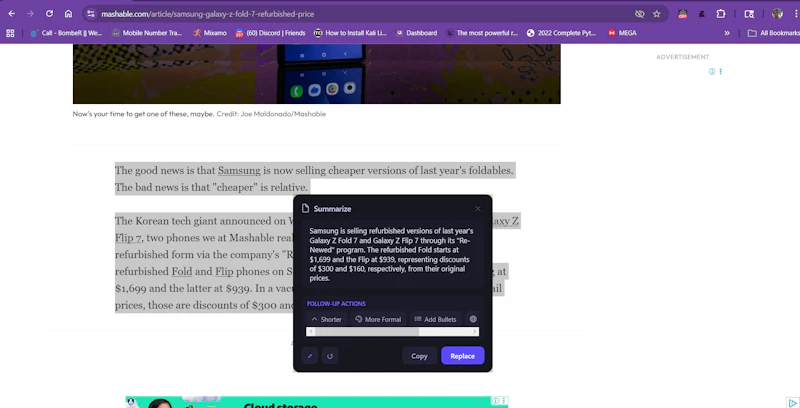800x408 pixels.
Task: Open the 2022 Complete Pyt... bookmark
Action: pyautogui.click(x=561, y=33)
